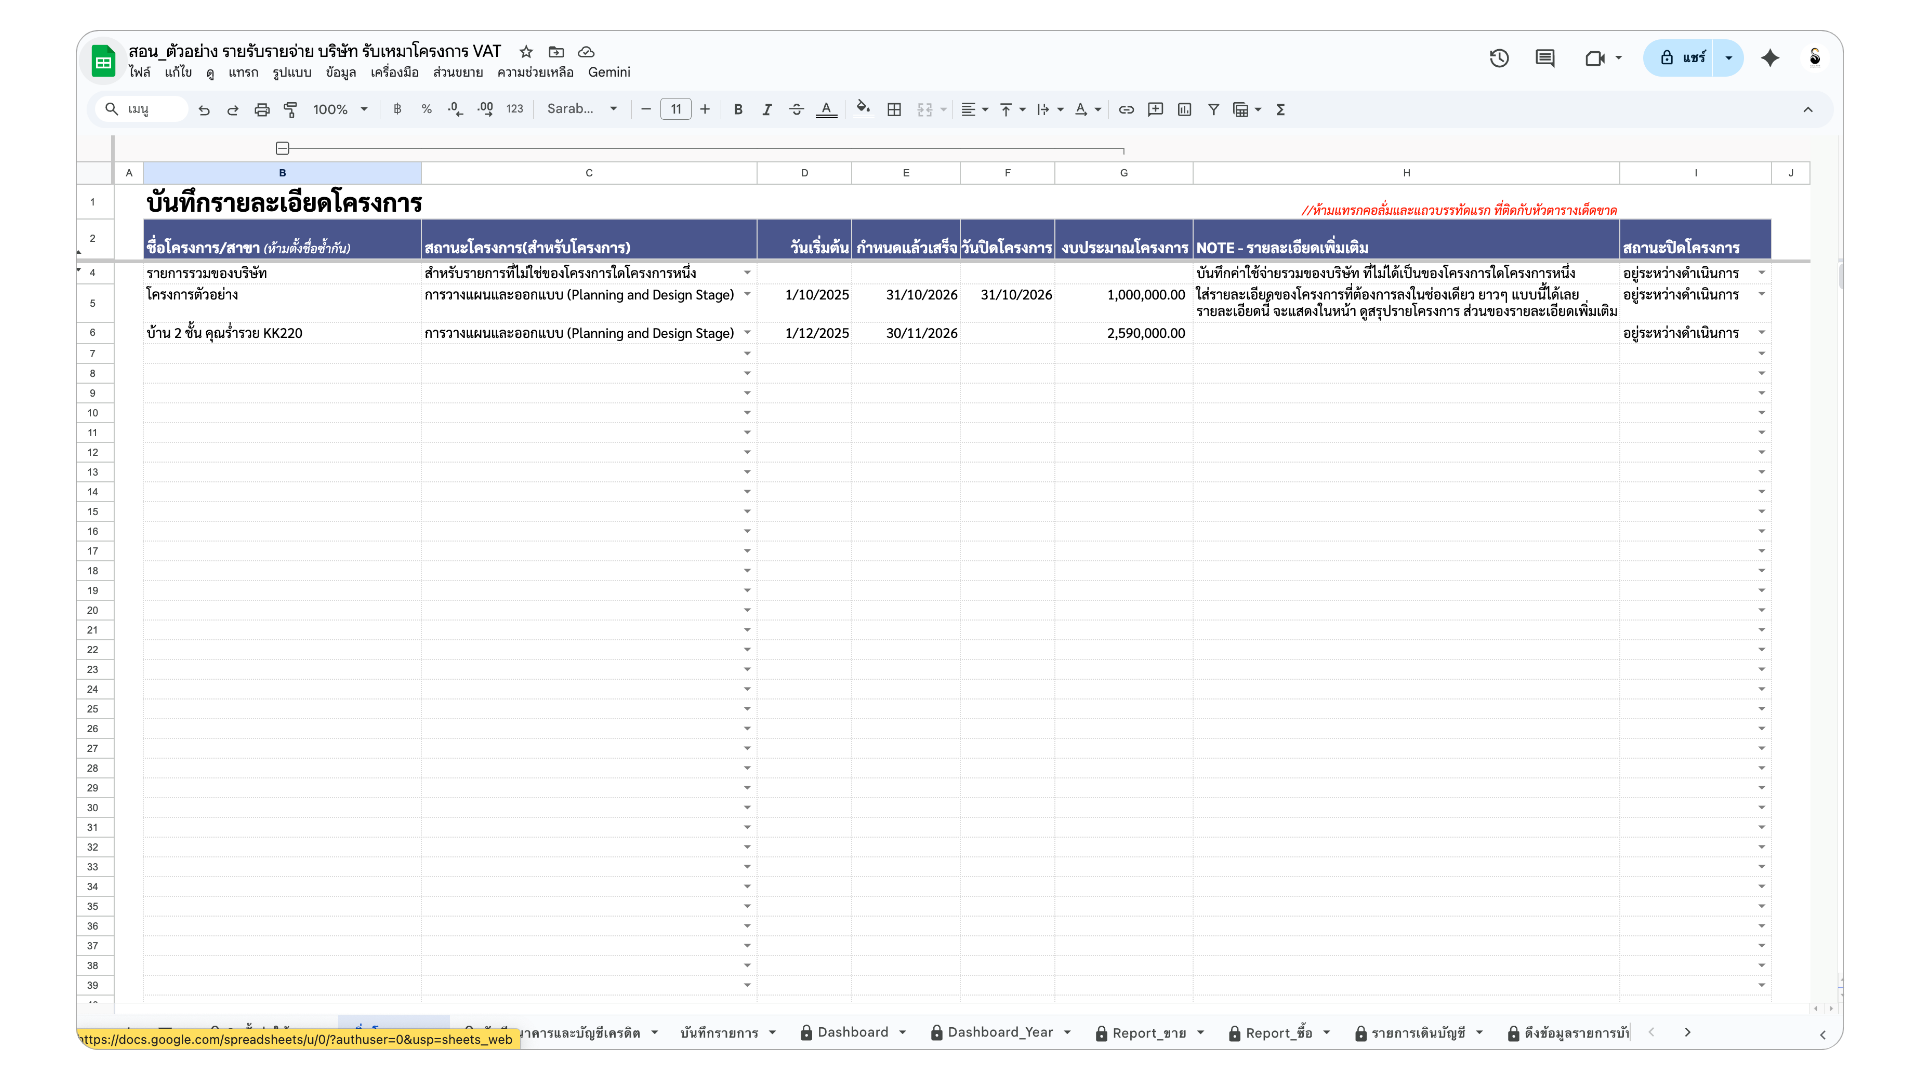The height and width of the screenshot is (1080, 1920).
Task: Open the horizontal align dropdown
Action: click(x=974, y=110)
